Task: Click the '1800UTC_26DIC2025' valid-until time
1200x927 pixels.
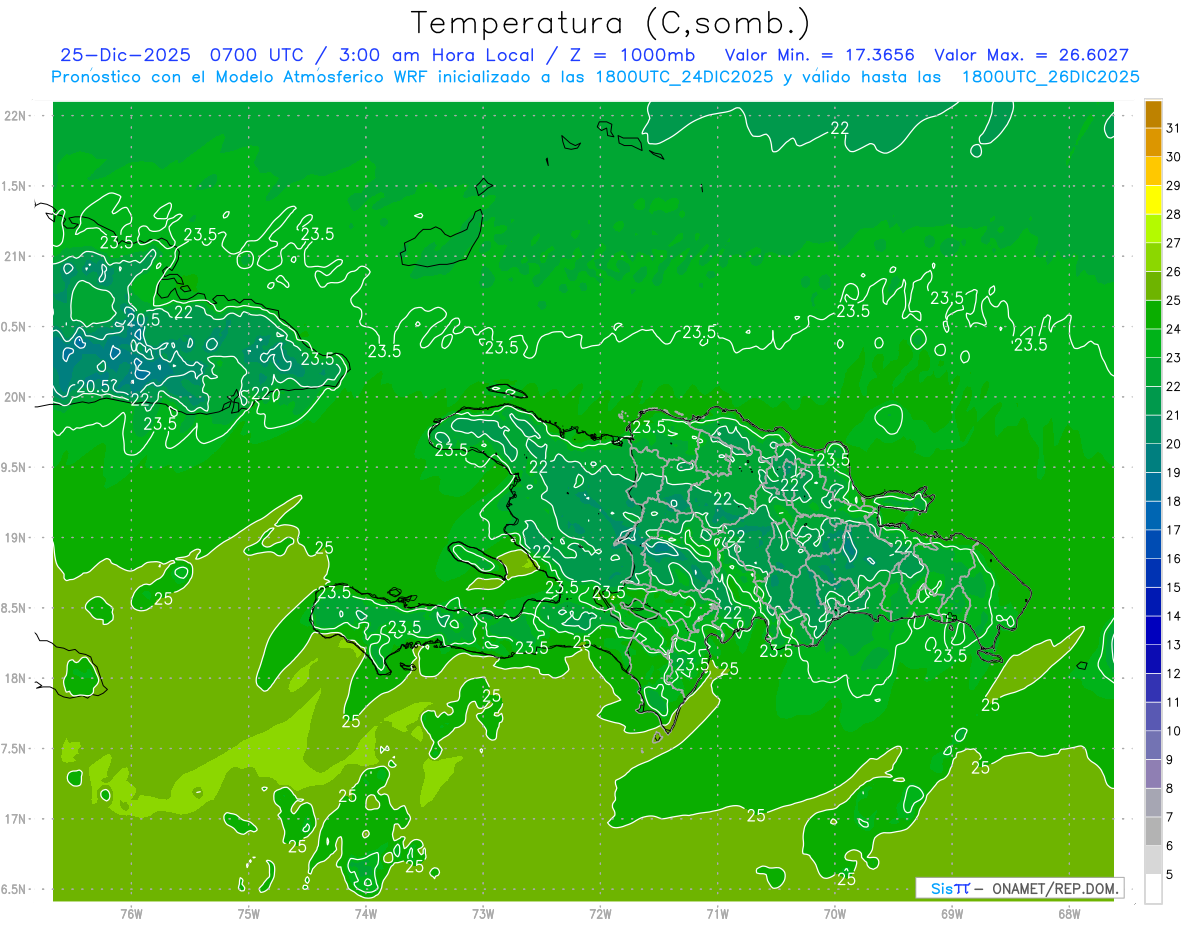Action: point(1051,77)
